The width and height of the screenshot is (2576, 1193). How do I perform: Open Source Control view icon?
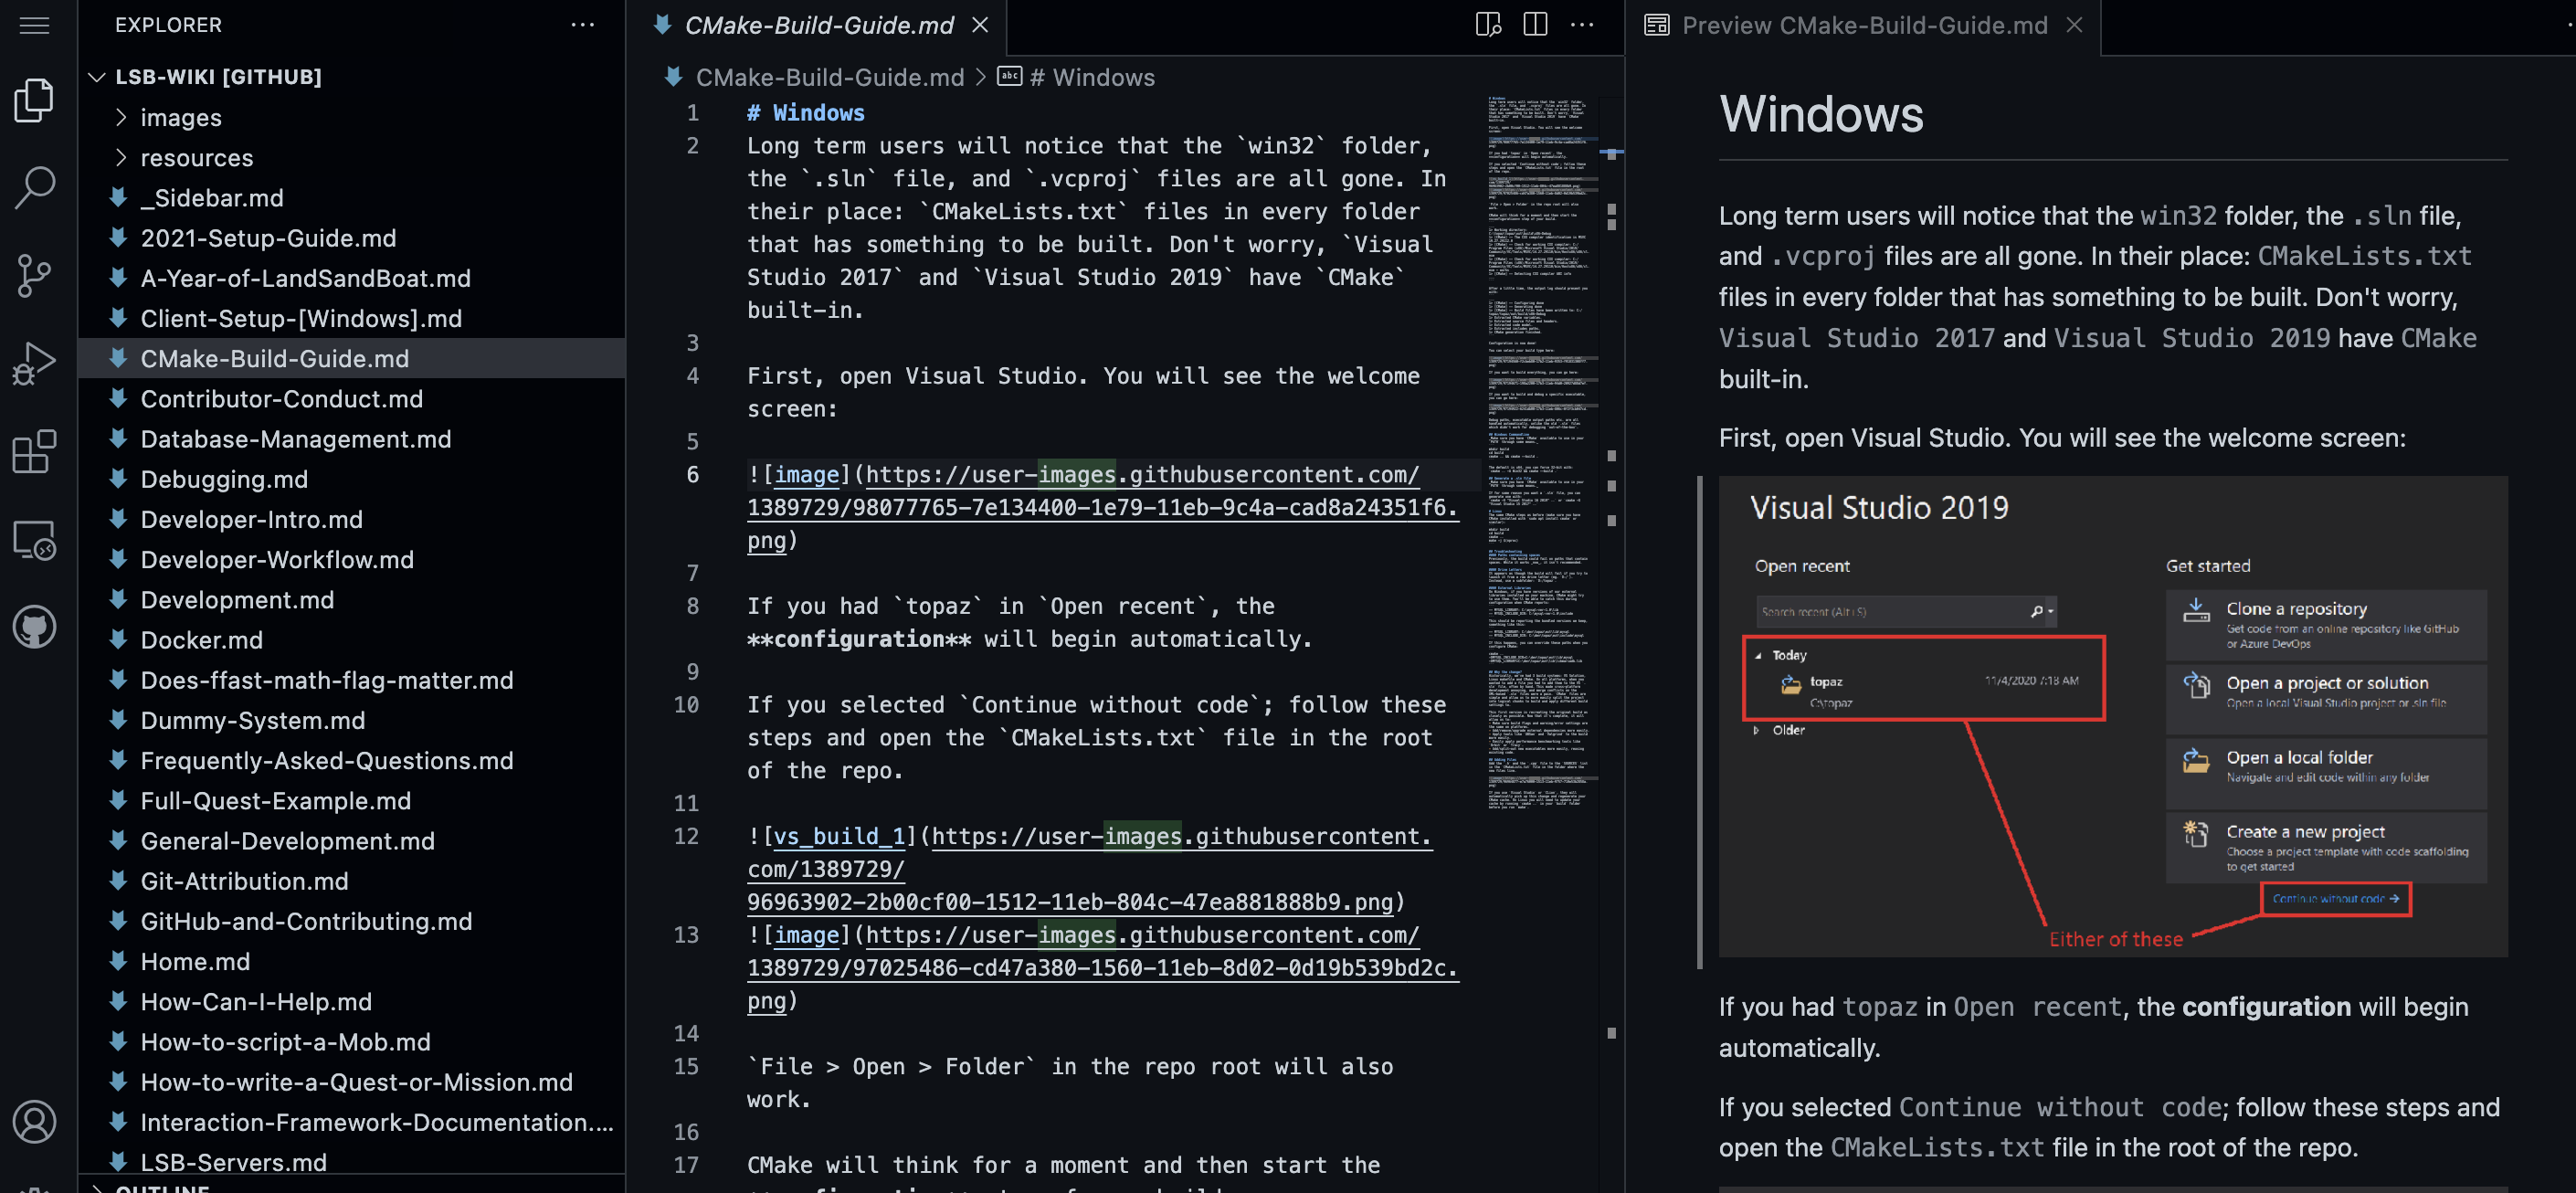pos(34,275)
